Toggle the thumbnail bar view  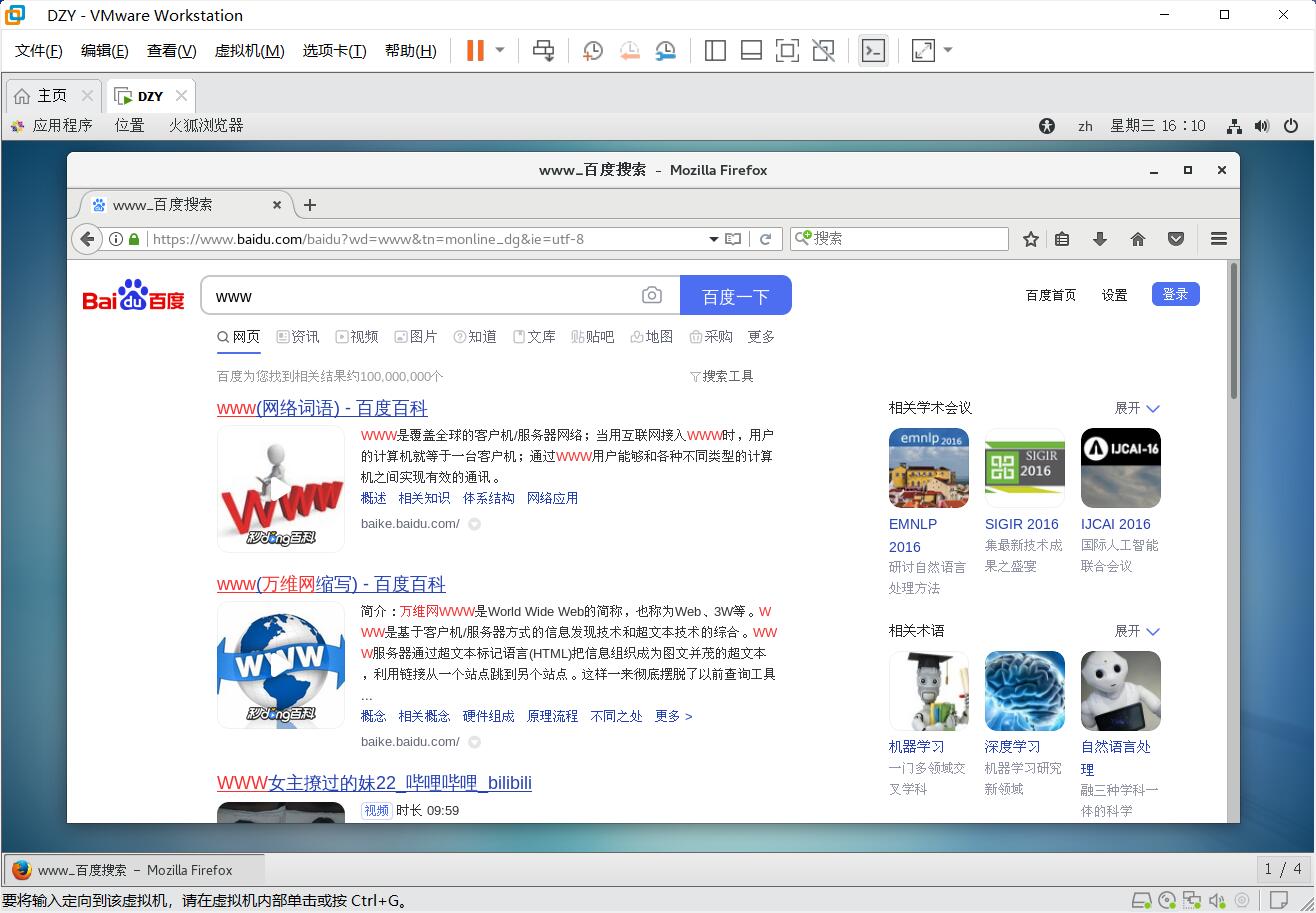(751, 50)
